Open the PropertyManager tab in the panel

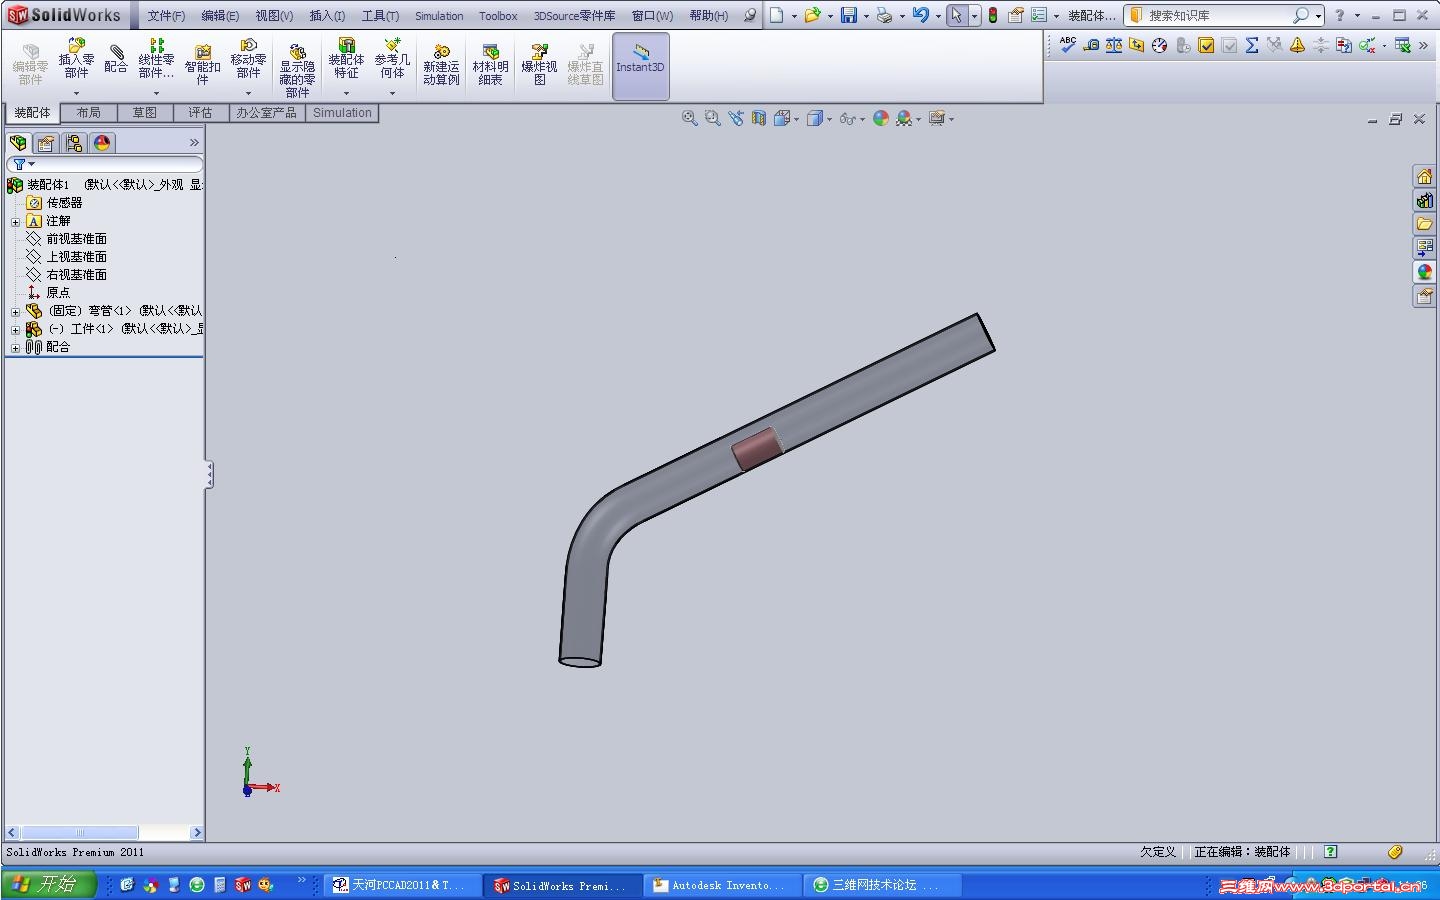[46, 143]
